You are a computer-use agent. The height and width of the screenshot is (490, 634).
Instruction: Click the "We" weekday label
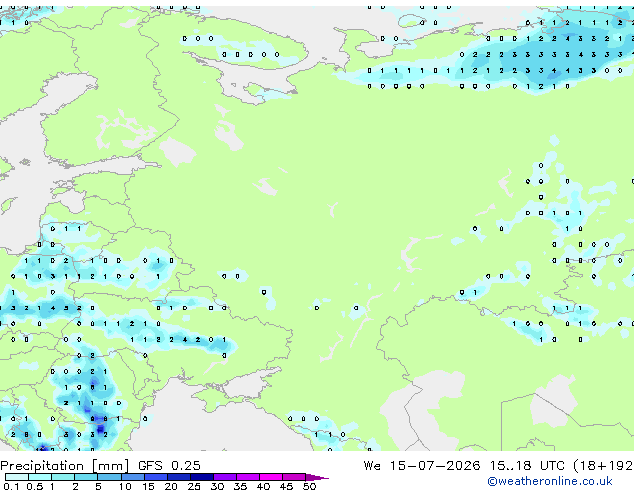pyautogui.click(x=372, y=466)
